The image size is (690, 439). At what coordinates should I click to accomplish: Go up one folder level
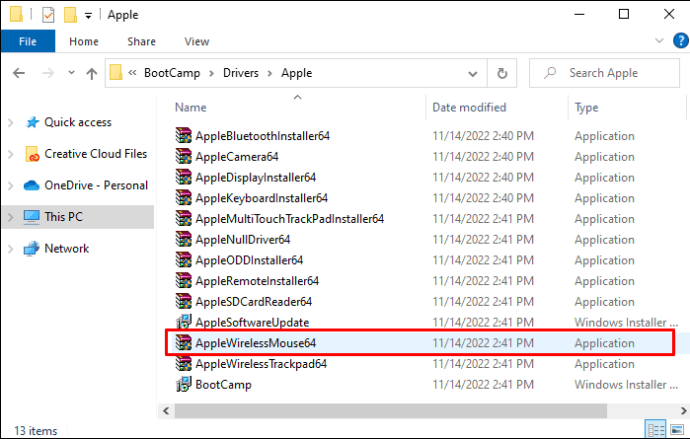click(x=92, y=73)
